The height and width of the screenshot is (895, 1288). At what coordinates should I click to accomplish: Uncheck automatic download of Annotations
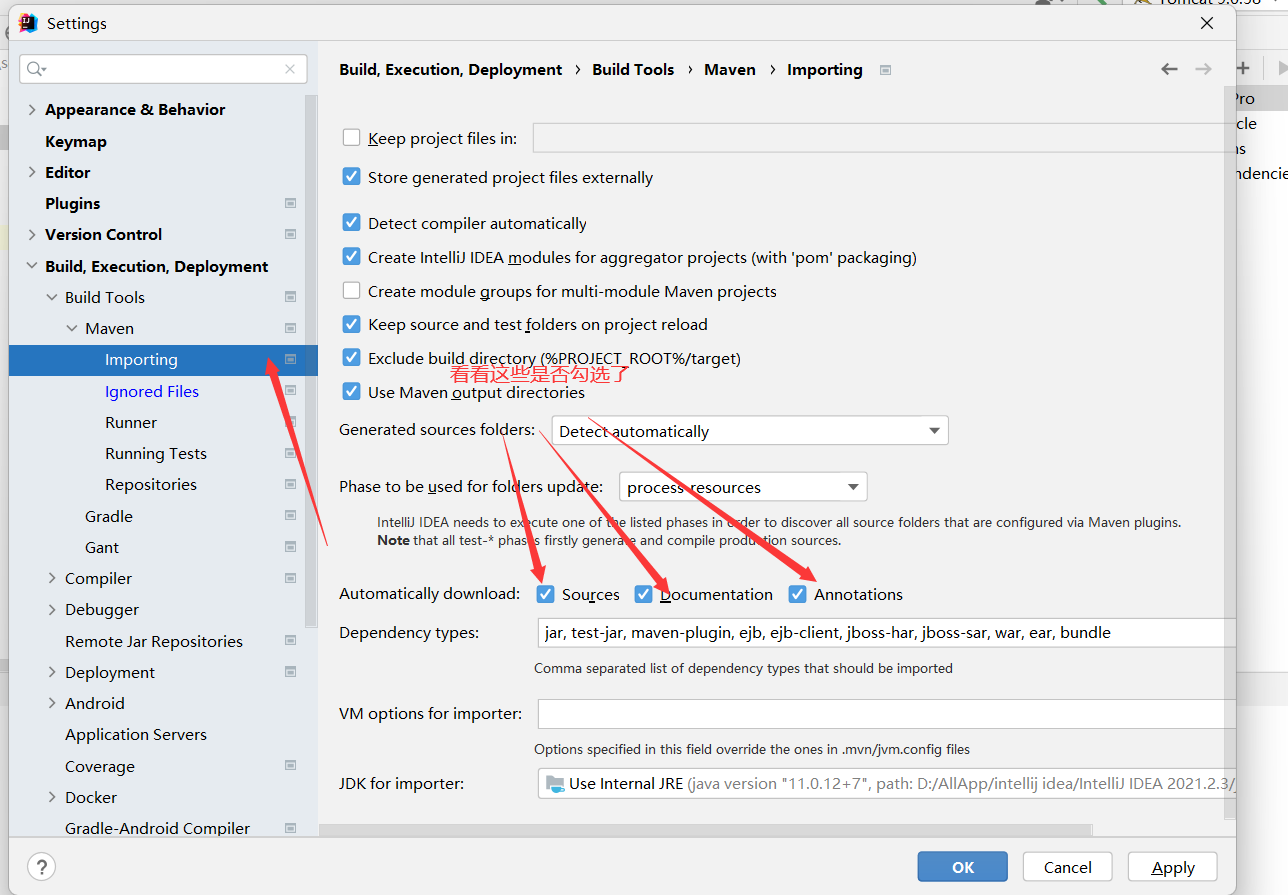click(797, 594)
